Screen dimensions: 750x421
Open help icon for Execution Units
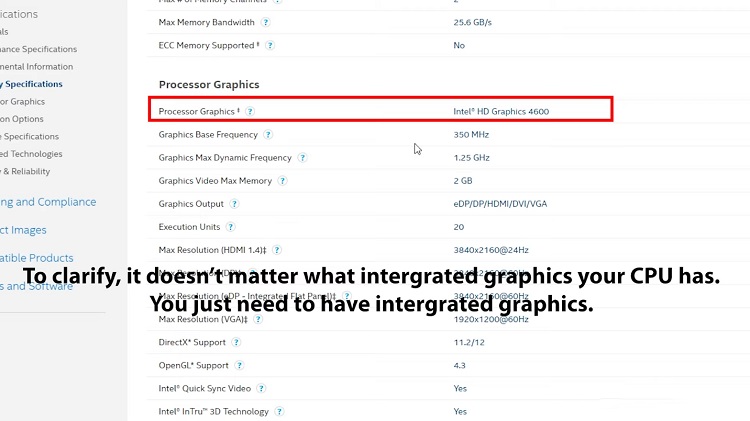(x=231, y=227)
